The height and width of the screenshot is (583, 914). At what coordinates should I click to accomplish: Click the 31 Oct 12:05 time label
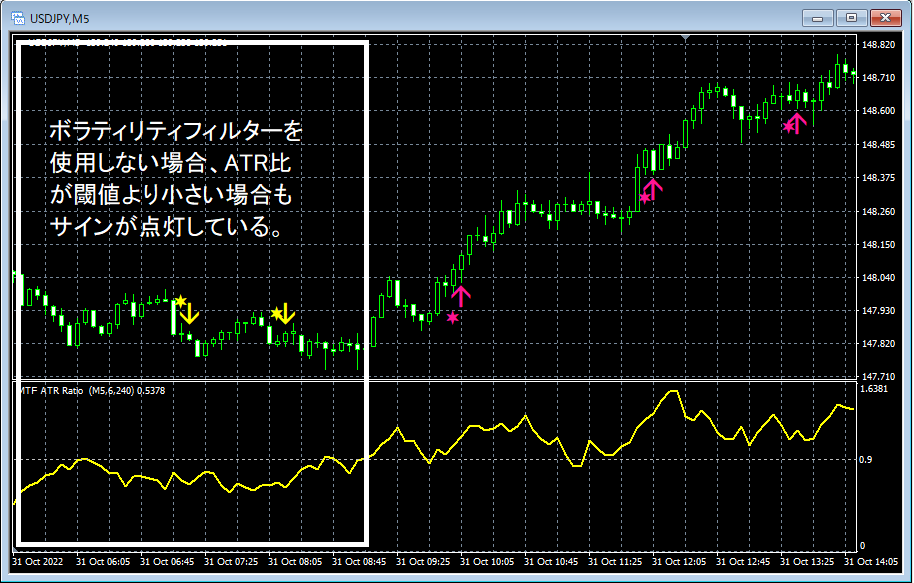click(679, 562)
